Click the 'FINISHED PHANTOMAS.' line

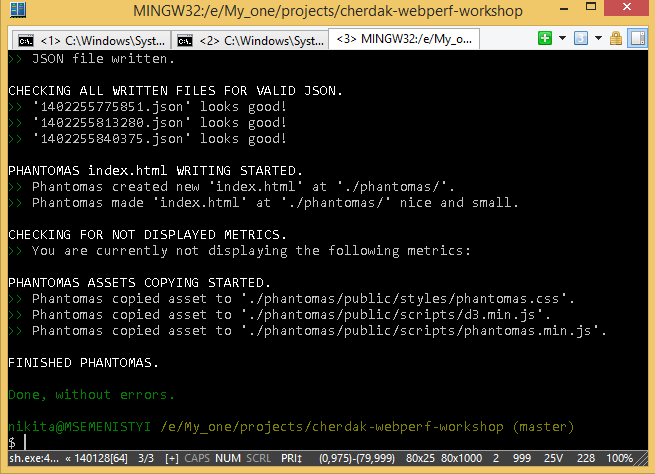coord(83,362)
